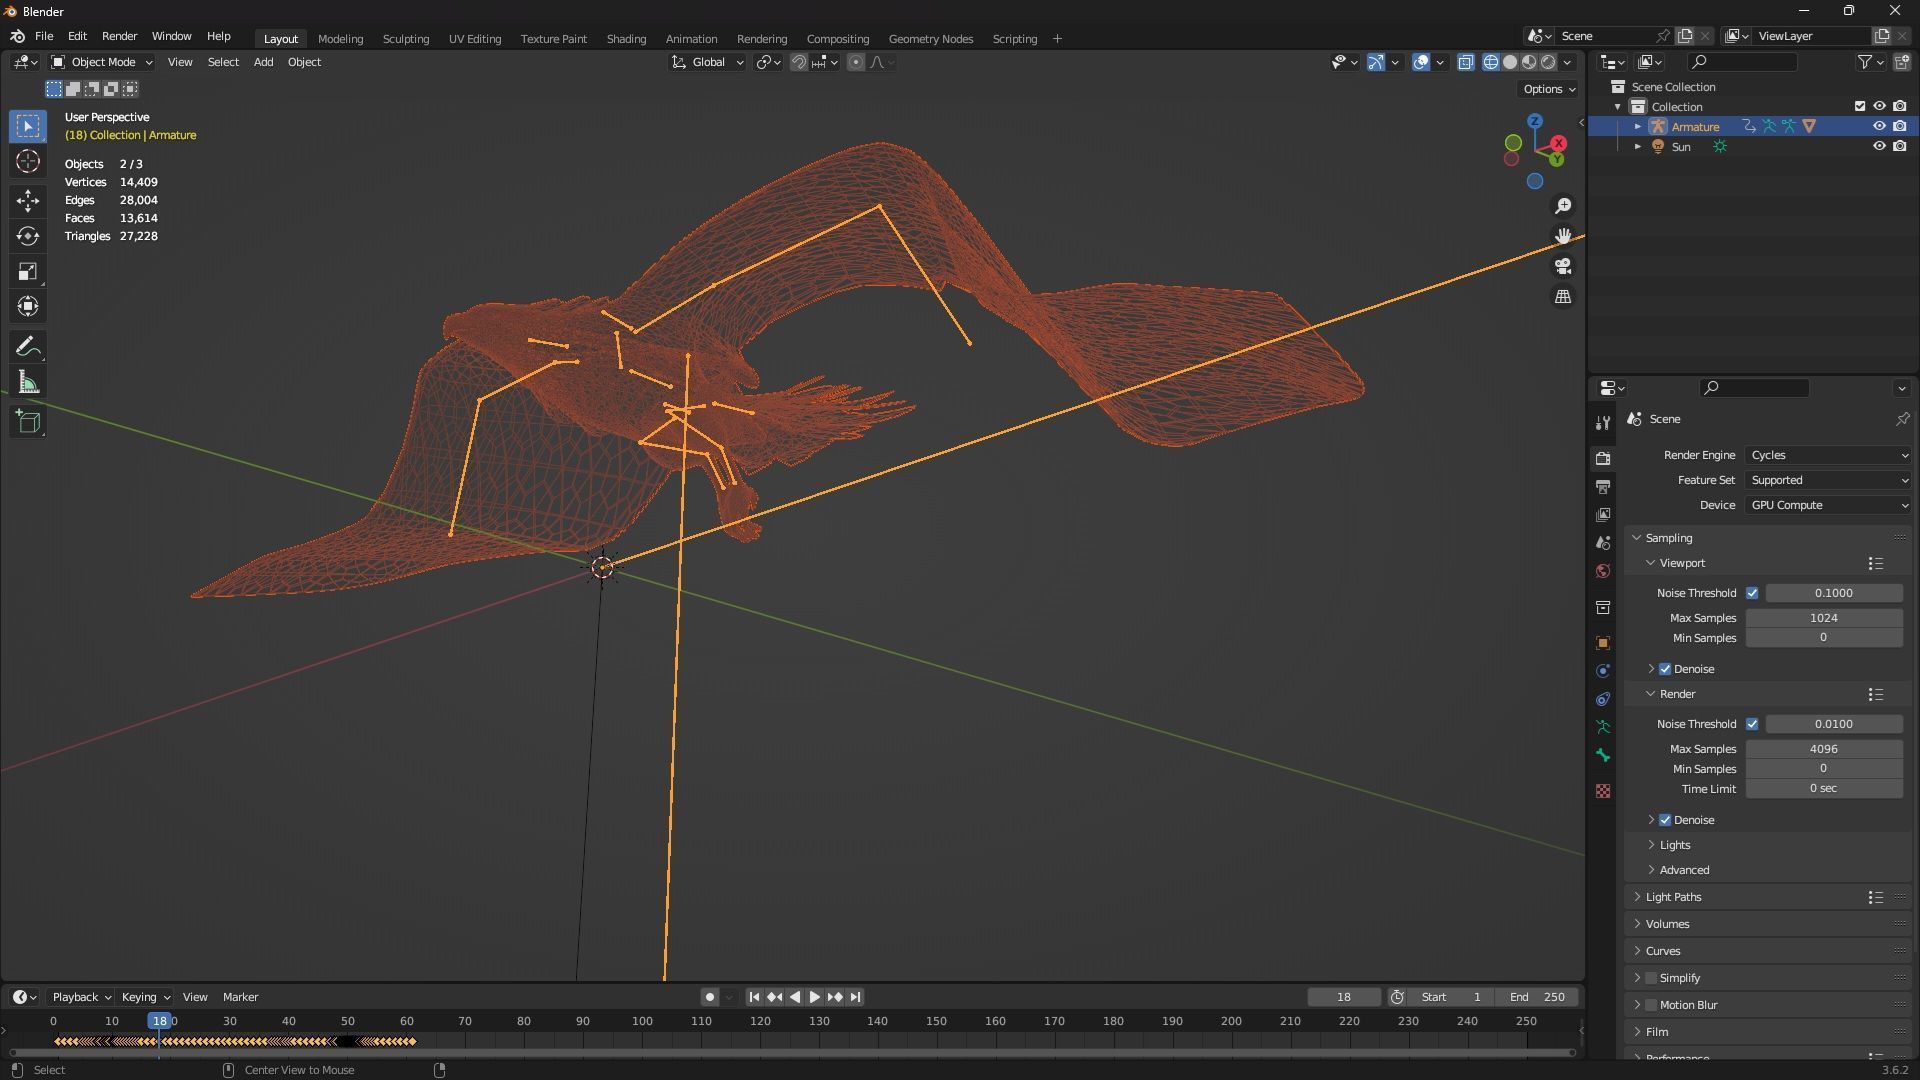The height and width of the screenshot is (1080, 1920).
Task: Open the Texture properties tab
Action: pyautogui.click(x=1603, y=791)
